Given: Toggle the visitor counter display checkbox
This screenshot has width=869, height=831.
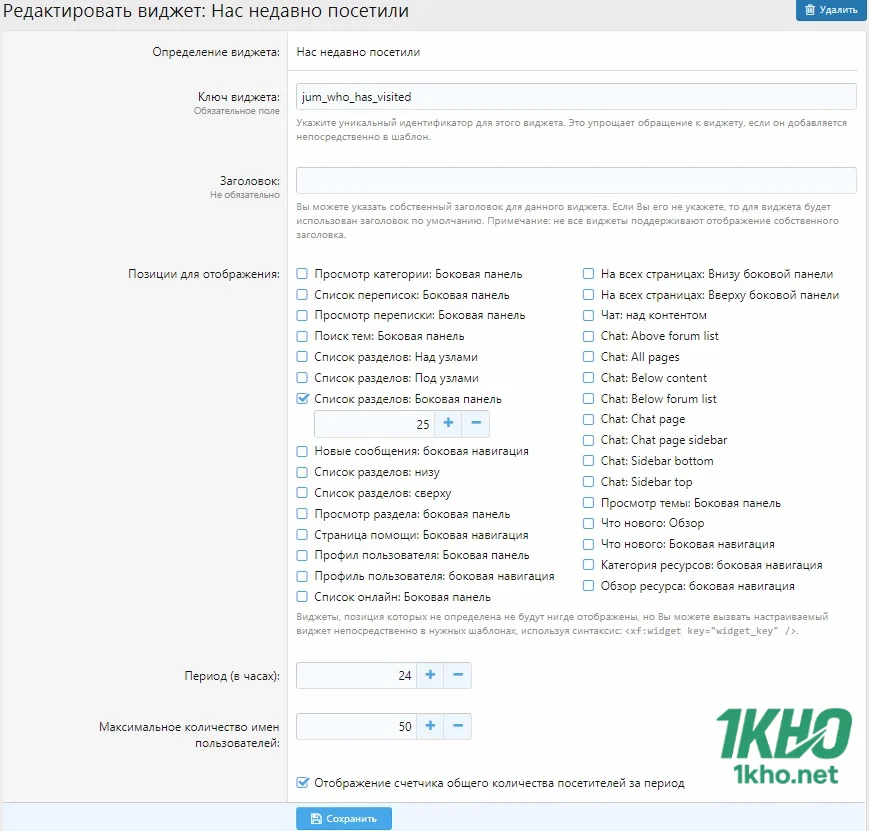Looking at the screenshot, I should point(302,783).
